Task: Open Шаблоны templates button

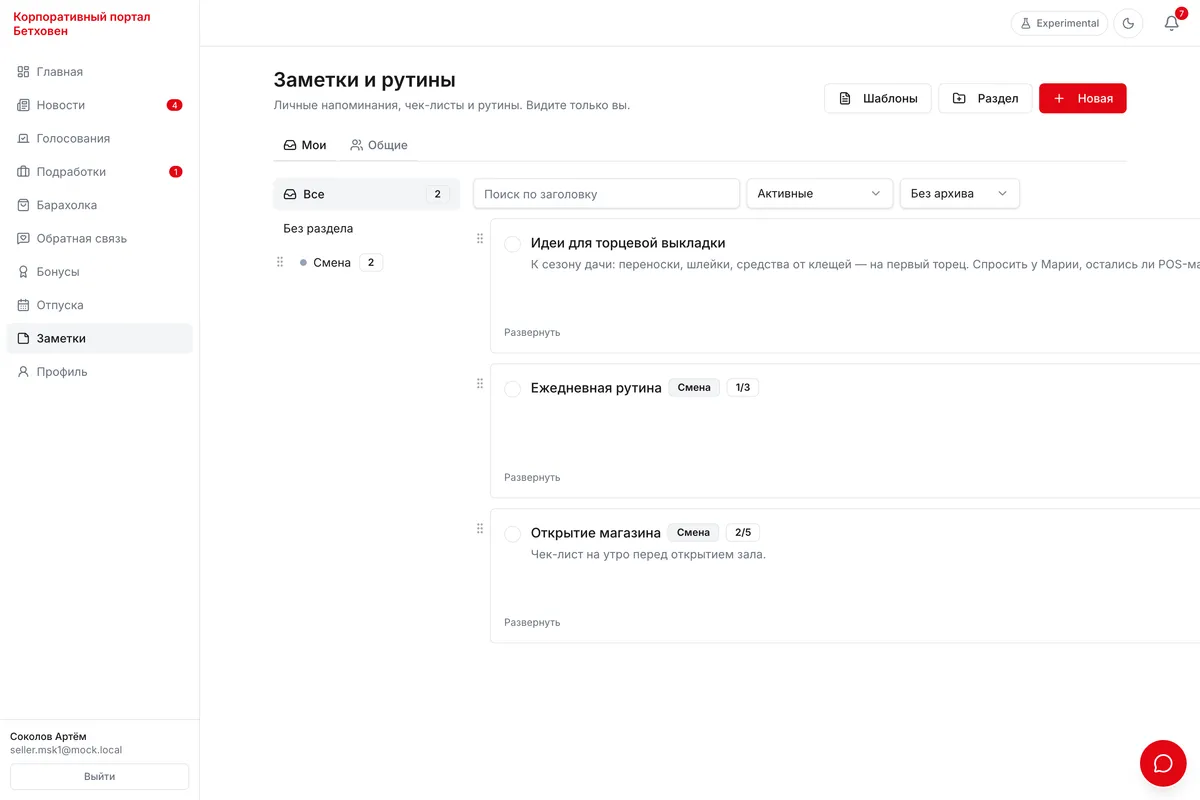Action: pos(878,98)
